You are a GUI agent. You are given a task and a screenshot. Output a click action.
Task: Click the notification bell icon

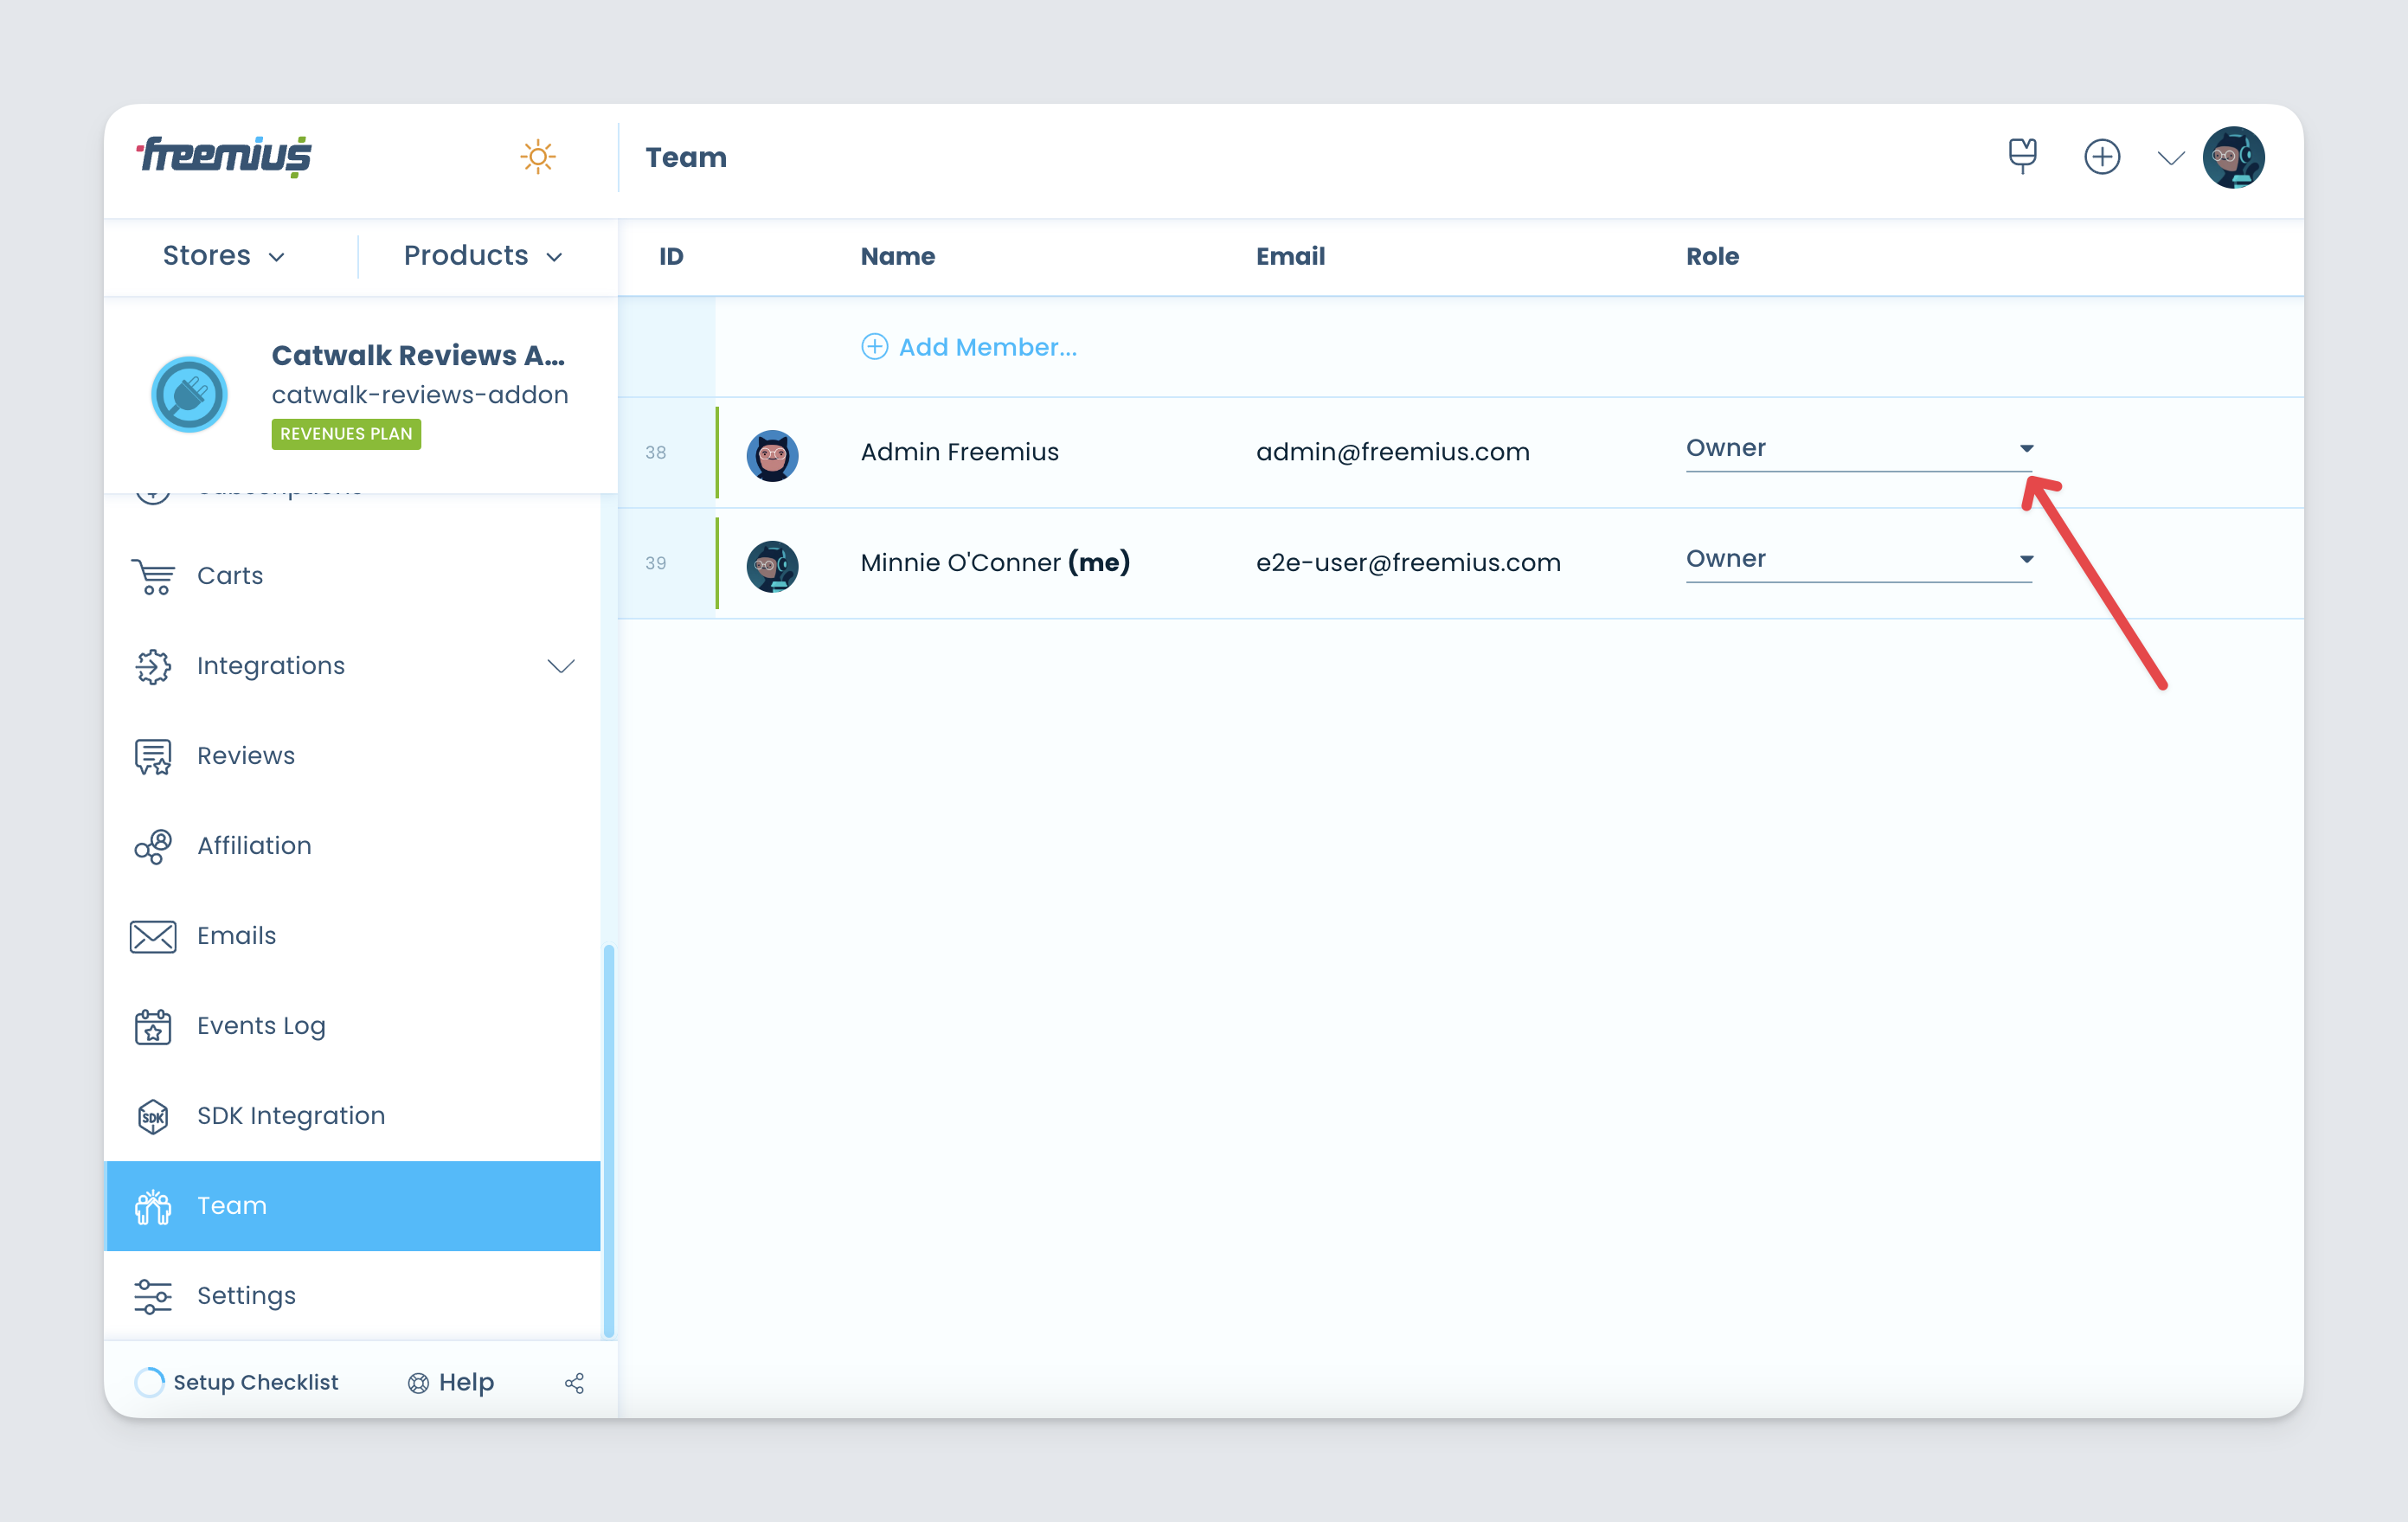coord(2024,156)
